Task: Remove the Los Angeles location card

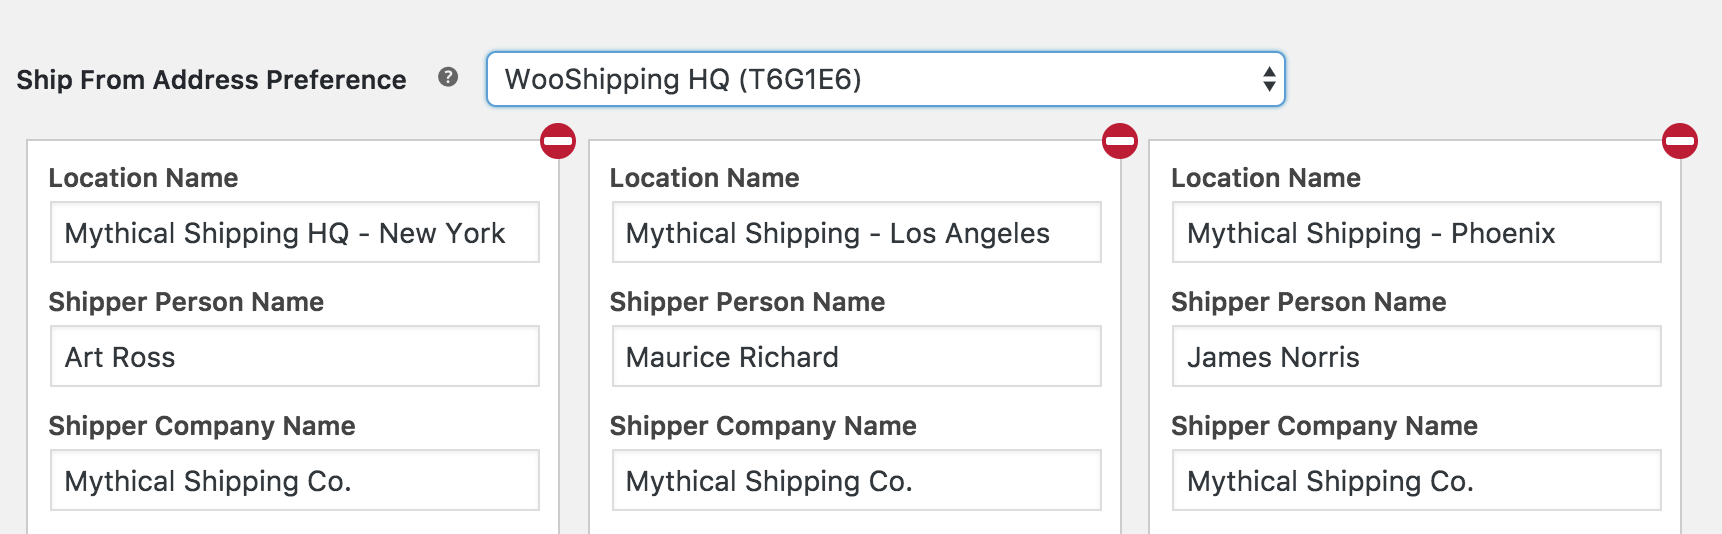Action: tap(1120, 141)
